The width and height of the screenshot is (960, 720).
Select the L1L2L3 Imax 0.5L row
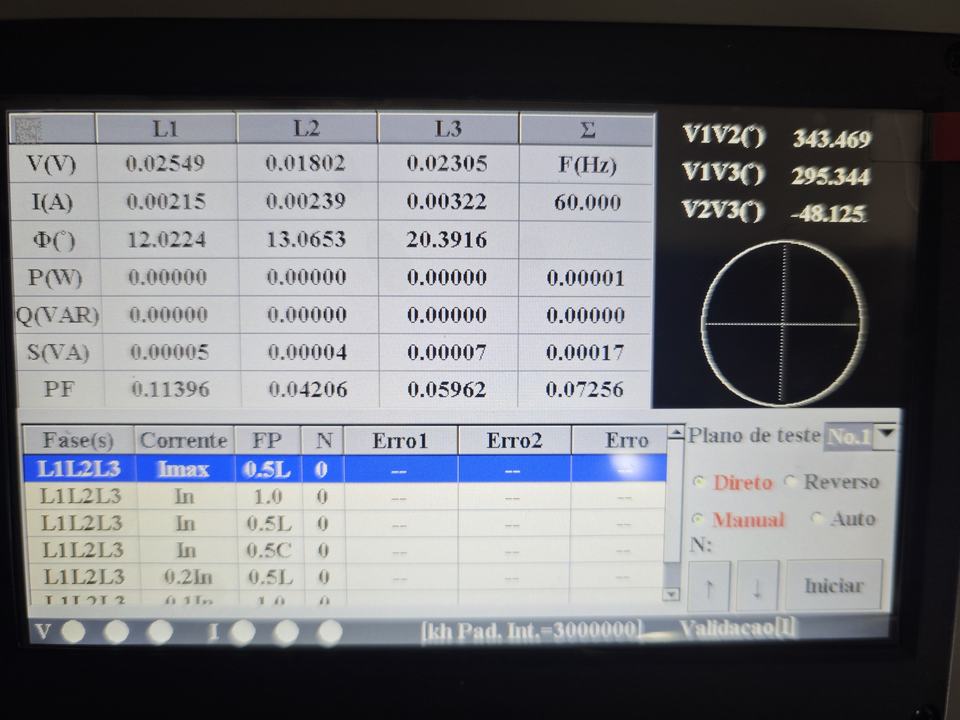point(345,469)
